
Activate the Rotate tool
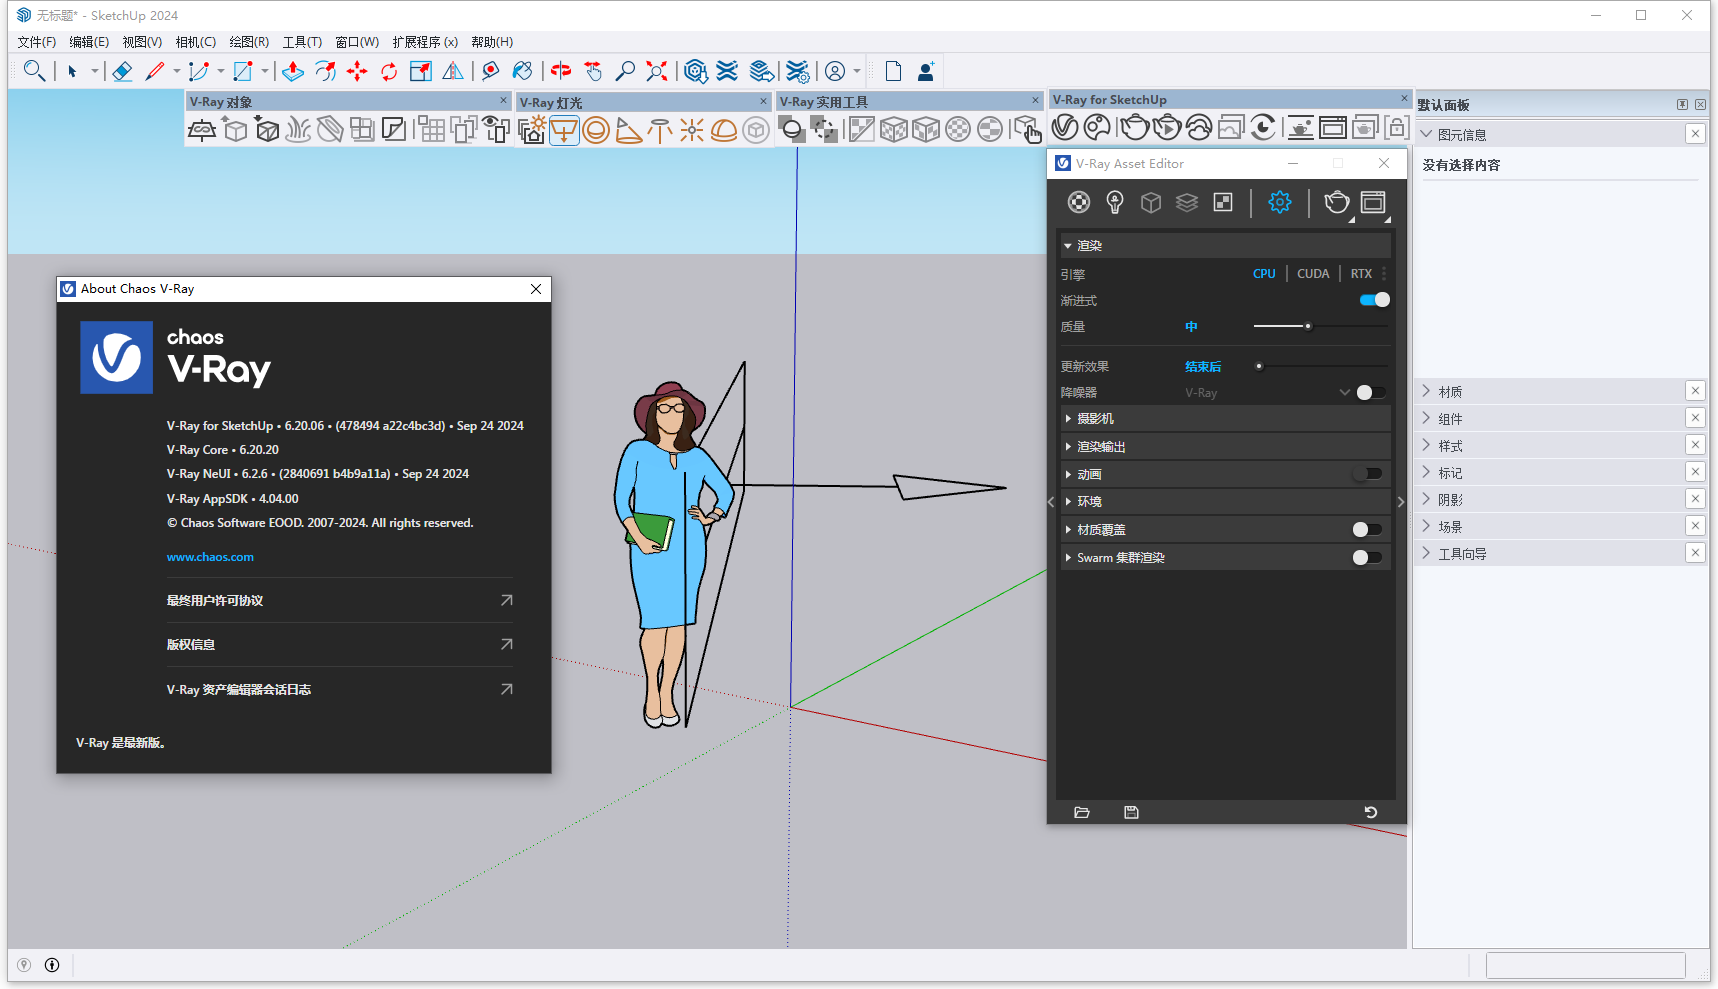tap(389, 71)
